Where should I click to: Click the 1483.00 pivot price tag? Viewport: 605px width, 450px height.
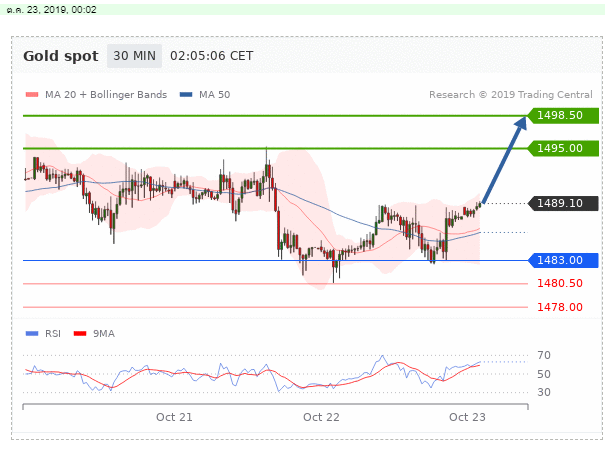coord(563,260)
